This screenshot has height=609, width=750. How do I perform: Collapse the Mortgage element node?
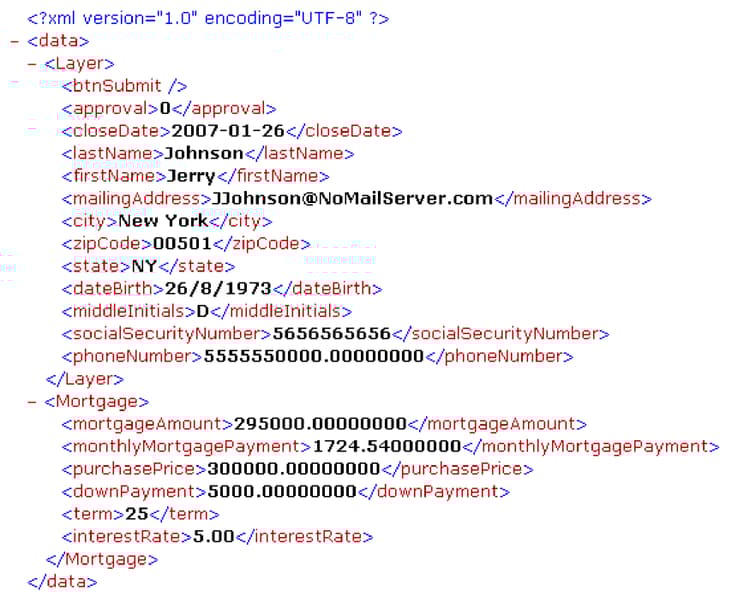(x=32, y=402)
